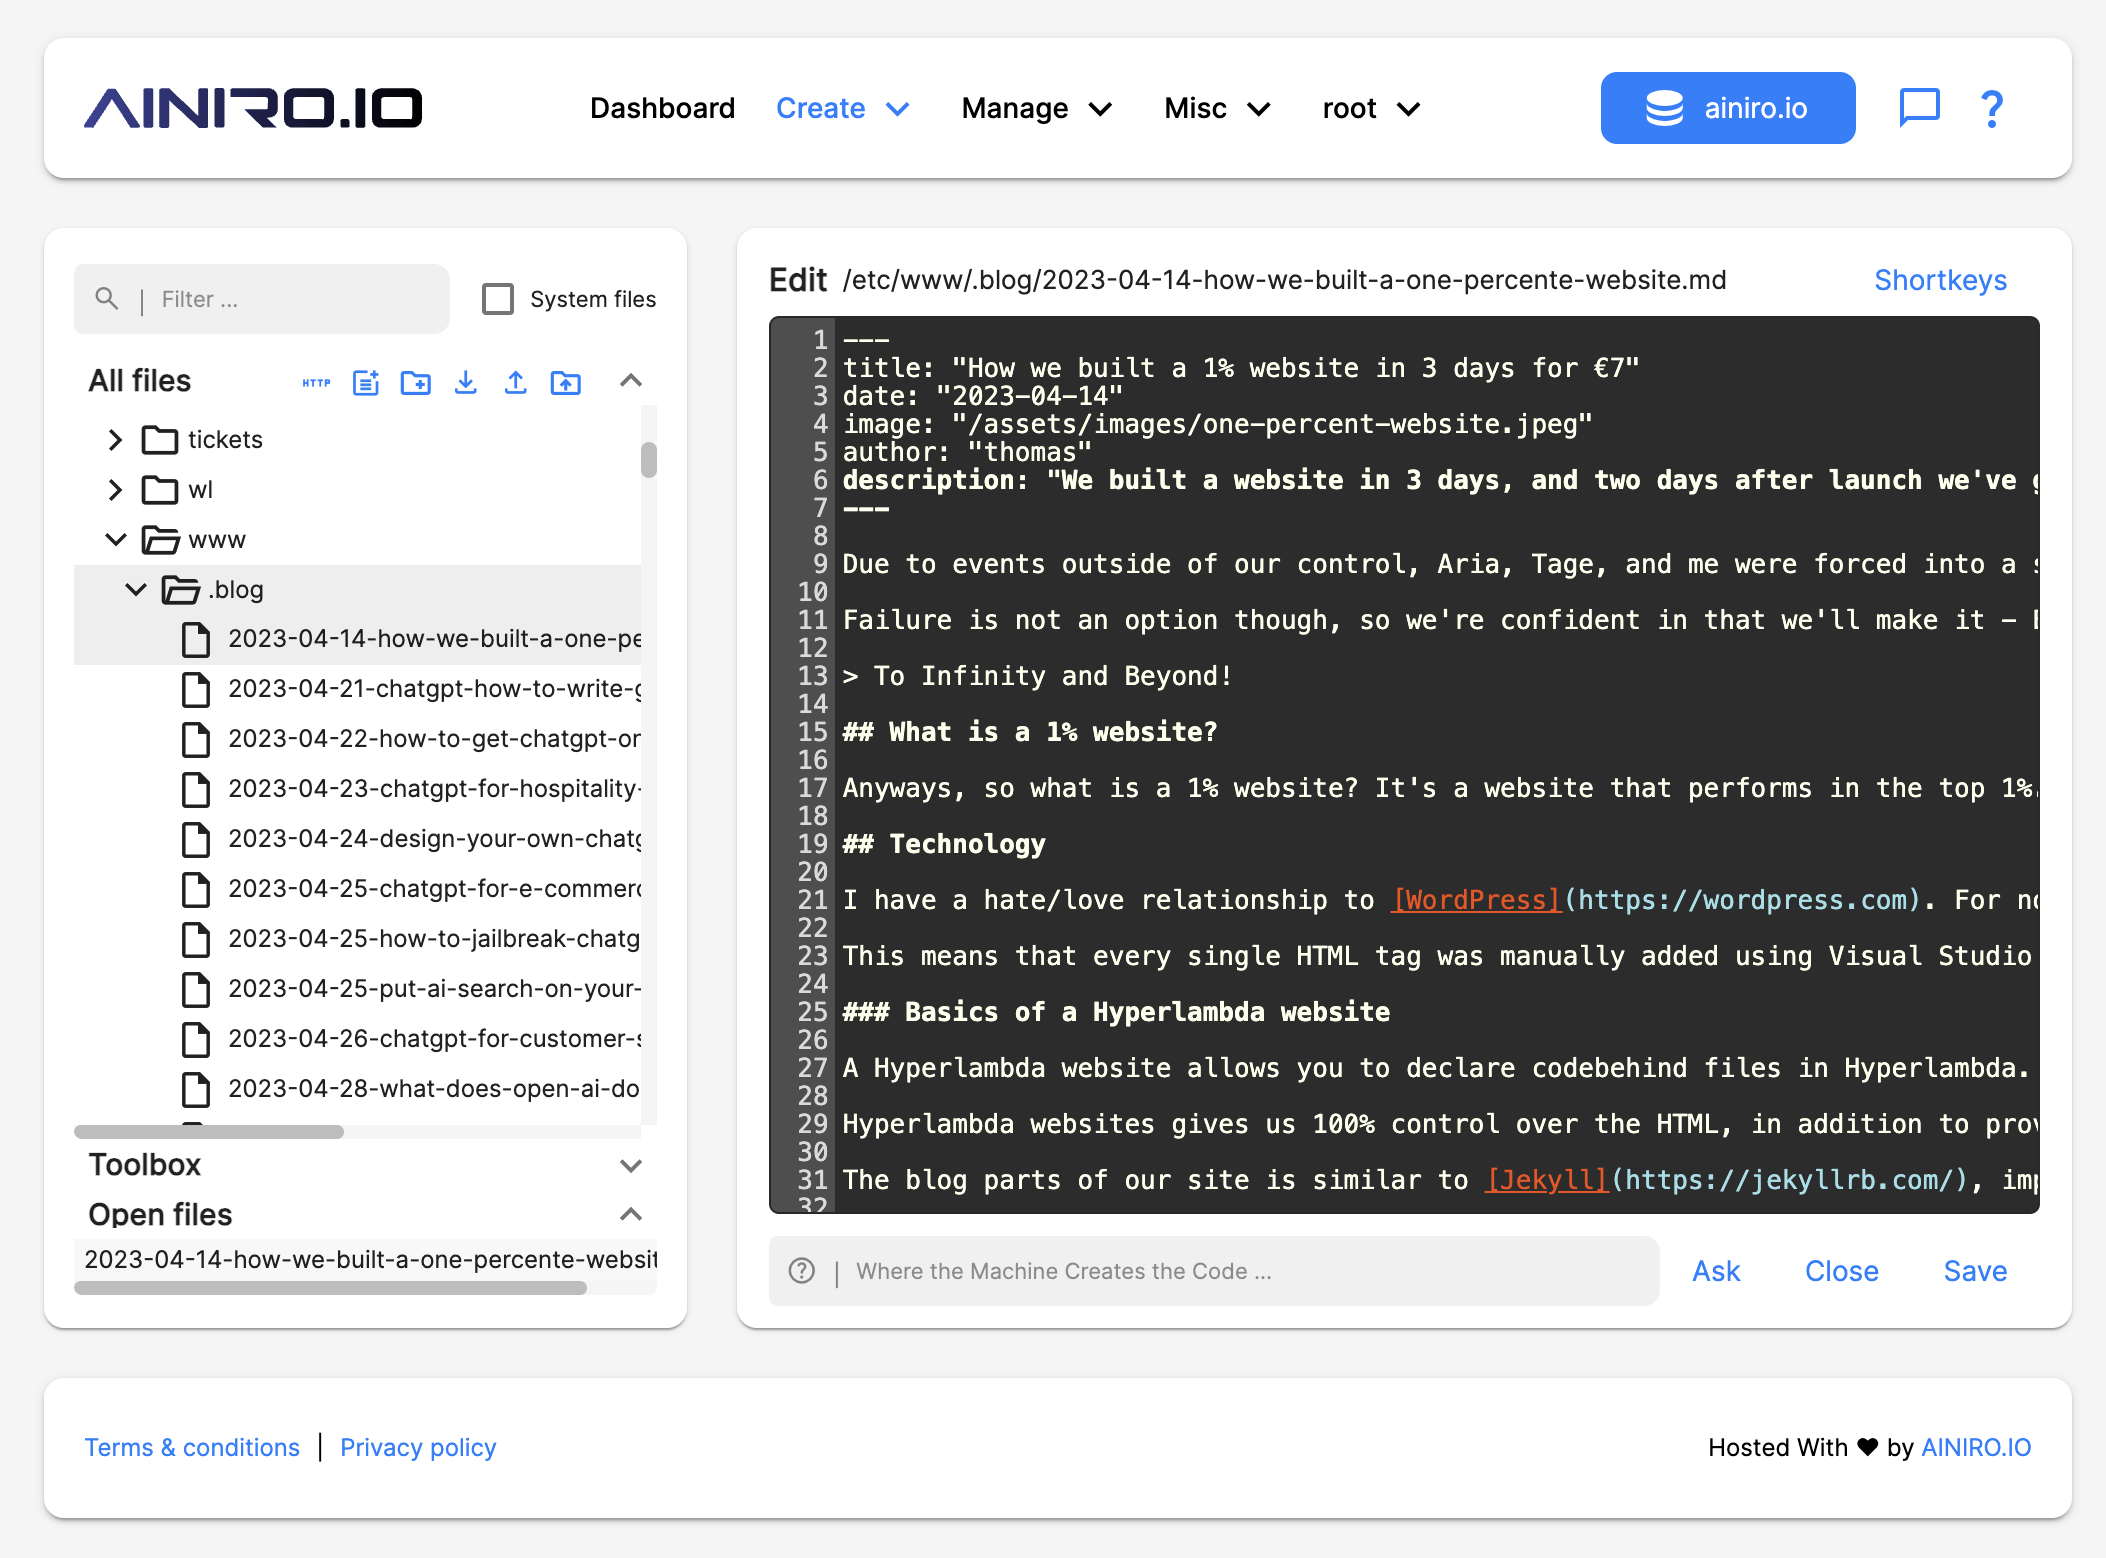The height and width of the screenshot is (1558, 2106).
Task: Enable the System files checkbox
Action: (497, 298)
